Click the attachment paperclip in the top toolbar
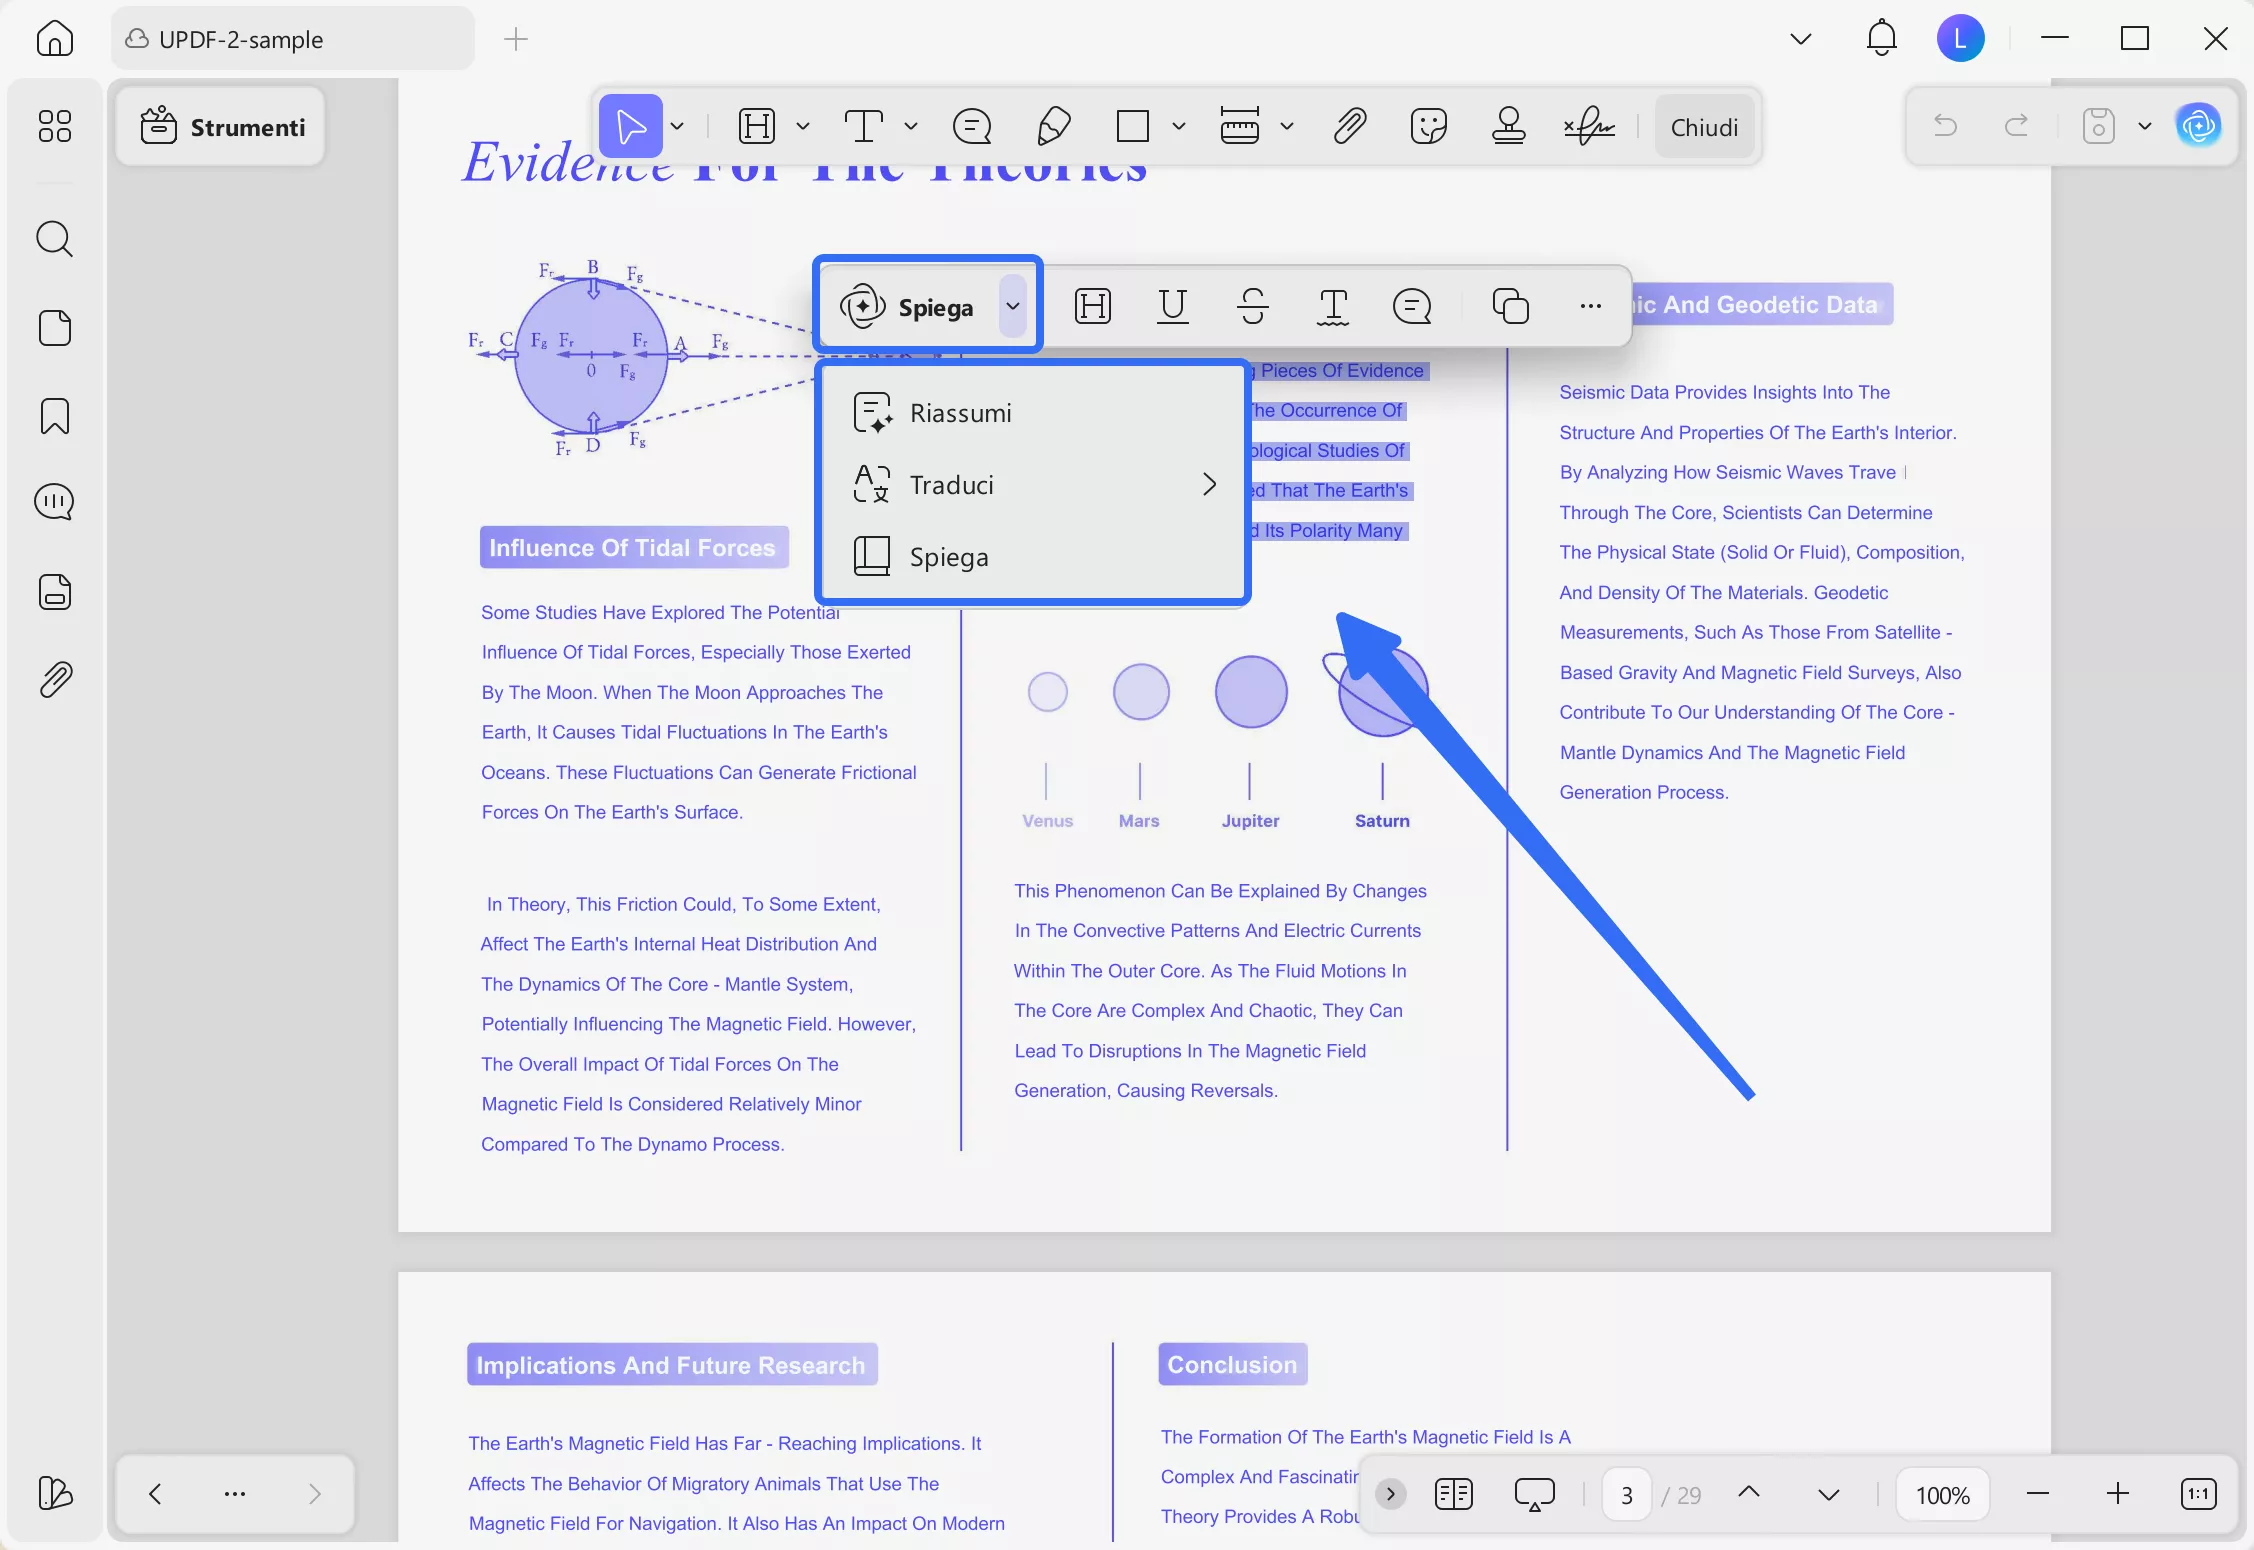The height and width of the screenshot is (1550, 2254). 1350,126
